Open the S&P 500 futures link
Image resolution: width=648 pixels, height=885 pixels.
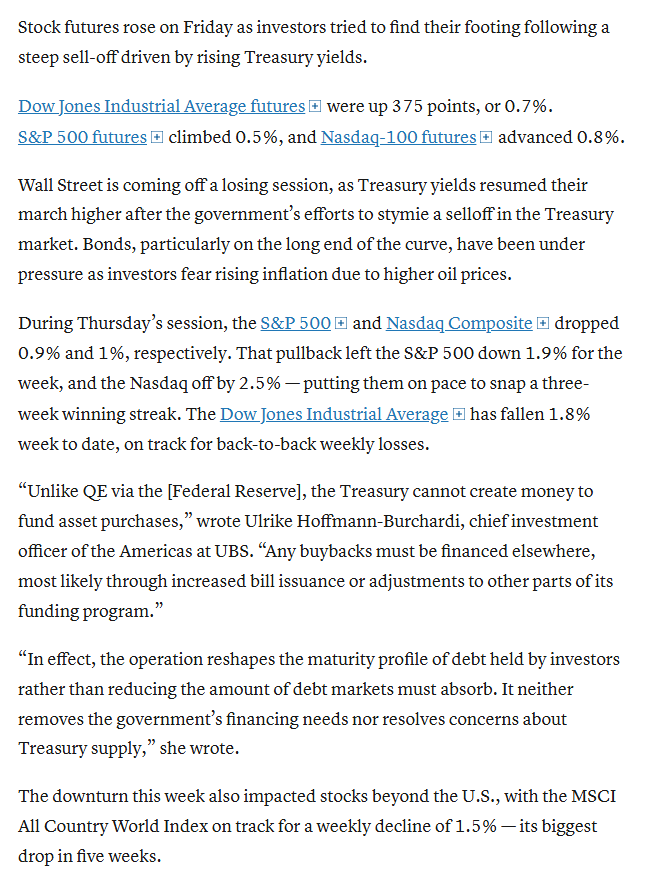pos(82,137)
